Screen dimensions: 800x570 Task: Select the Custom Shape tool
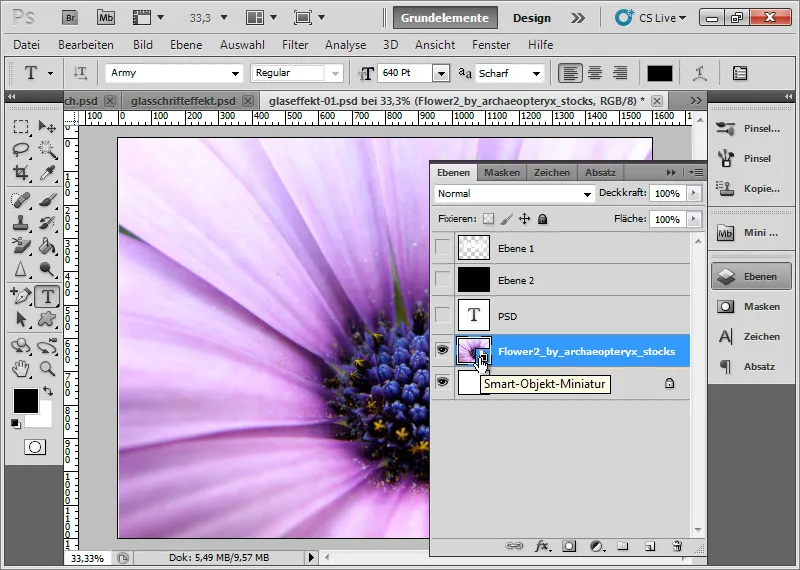pos(47,319)
